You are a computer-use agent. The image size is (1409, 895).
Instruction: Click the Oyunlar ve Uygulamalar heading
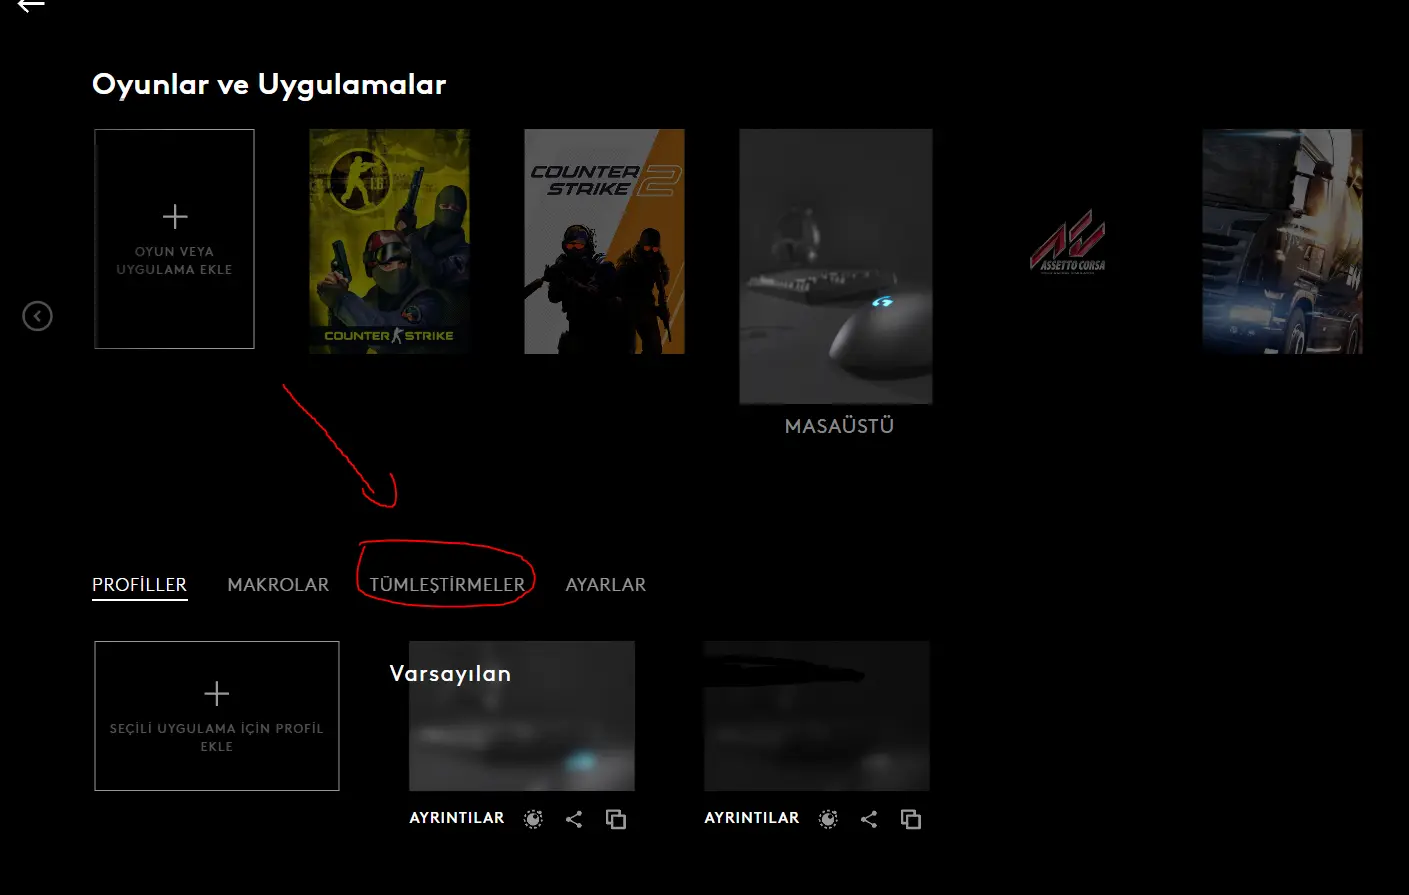pyautogui.click(x=269, y=85)
